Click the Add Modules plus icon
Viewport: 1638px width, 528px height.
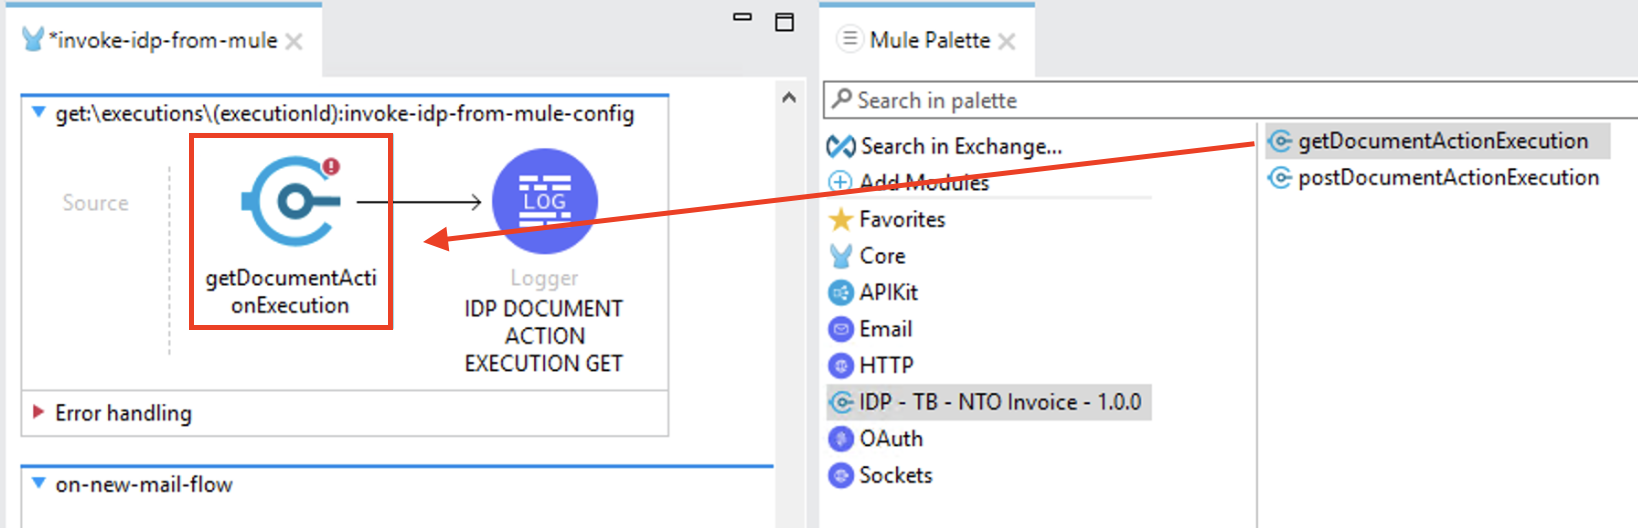coord(840,182)
